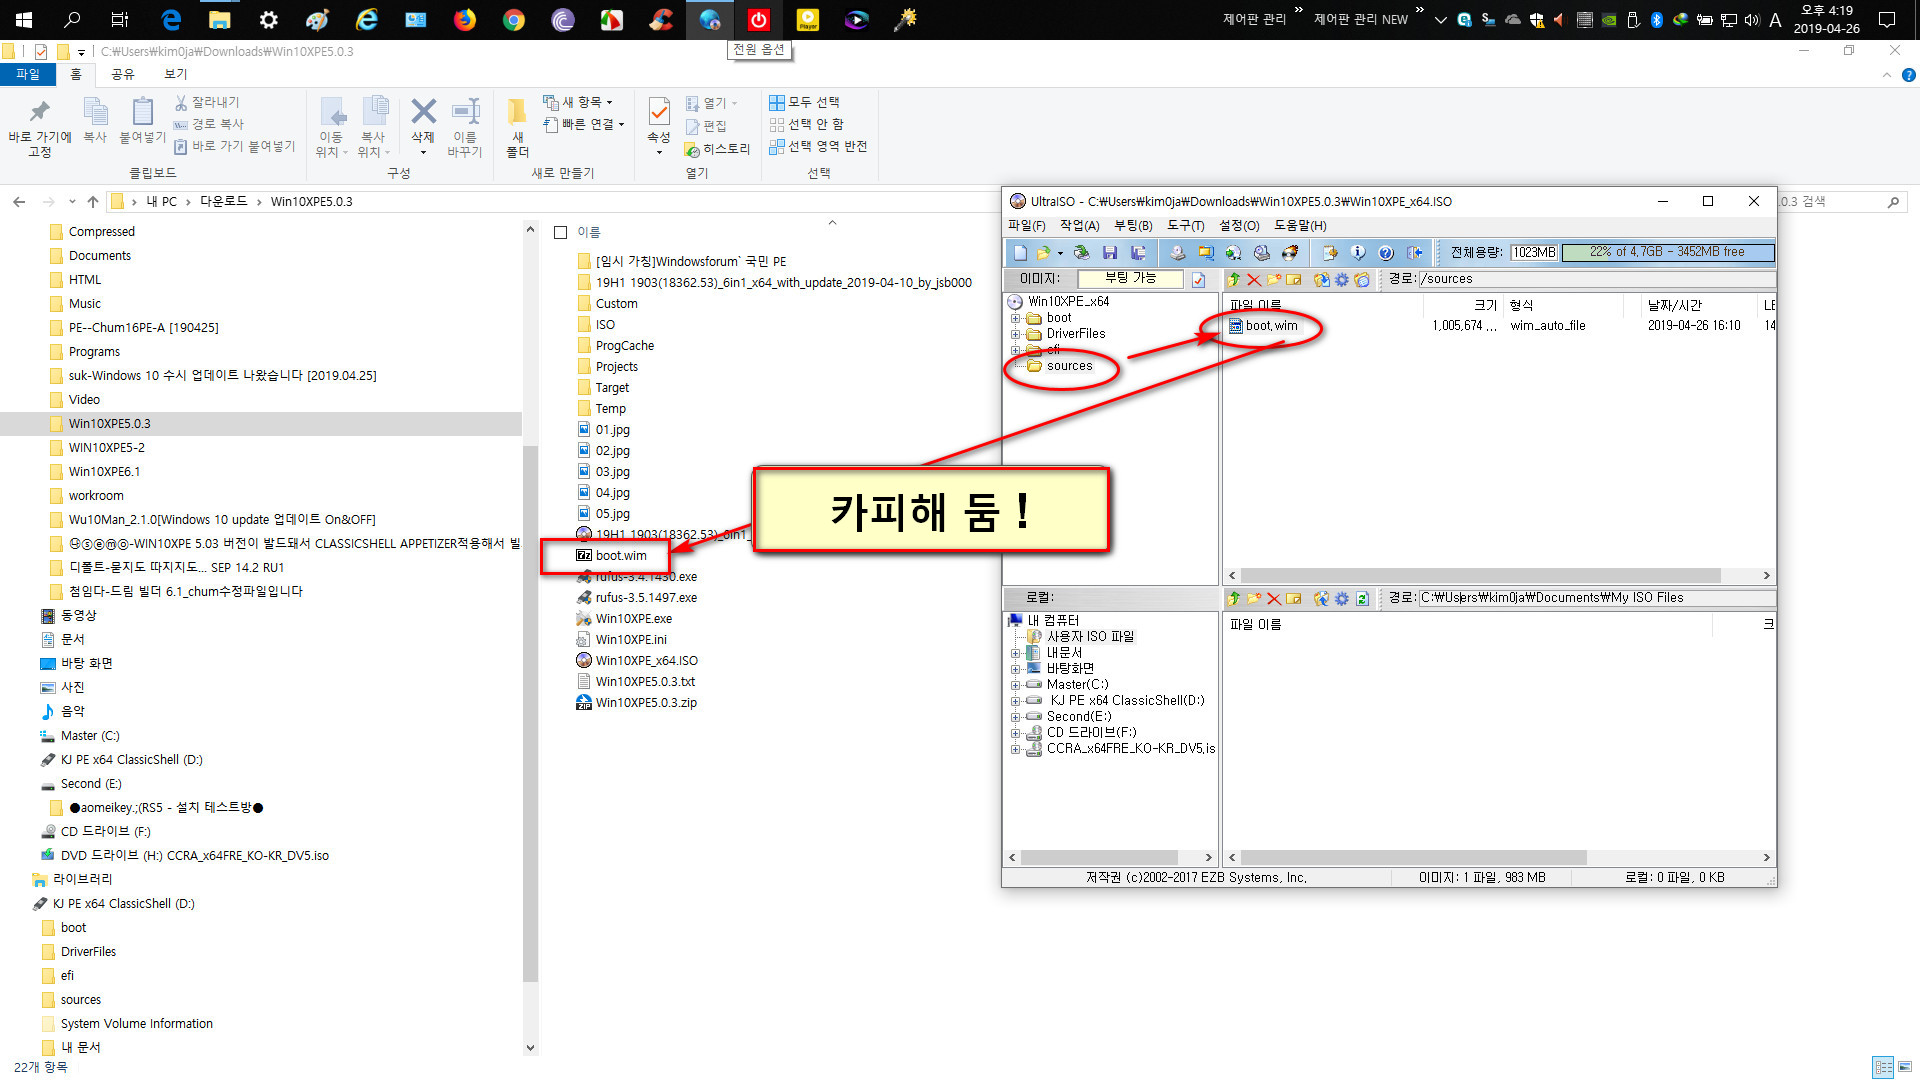Image resolution: width=1920 pixels, height=1080 pixels.
Task: Click the Add Files icon in UltraISO toolbar
Action: 1330,252
